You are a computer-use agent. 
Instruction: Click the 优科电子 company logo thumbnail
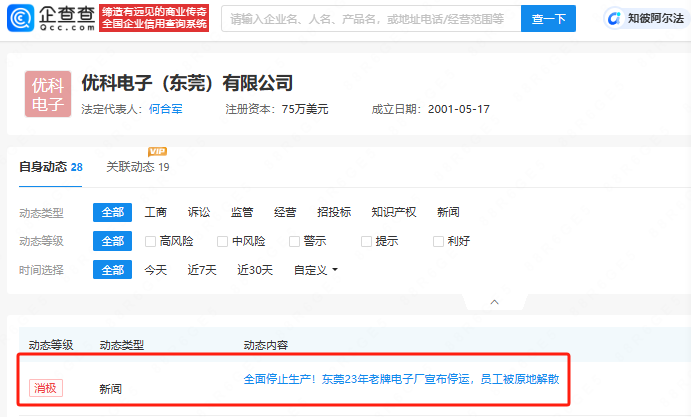point(48,94)
